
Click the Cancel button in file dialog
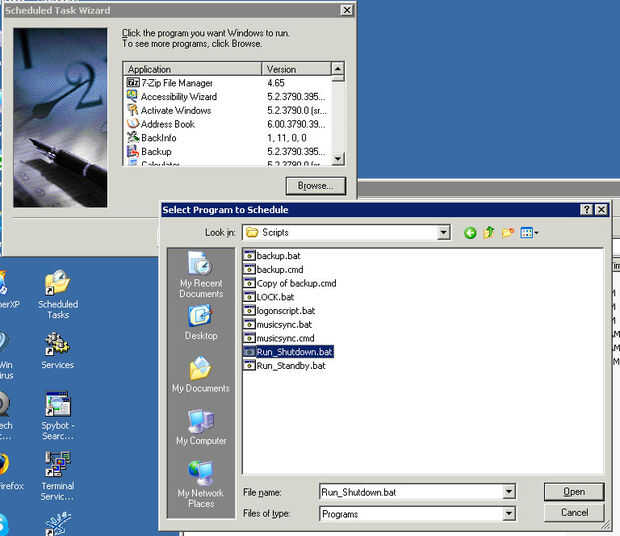pos(574,513)
